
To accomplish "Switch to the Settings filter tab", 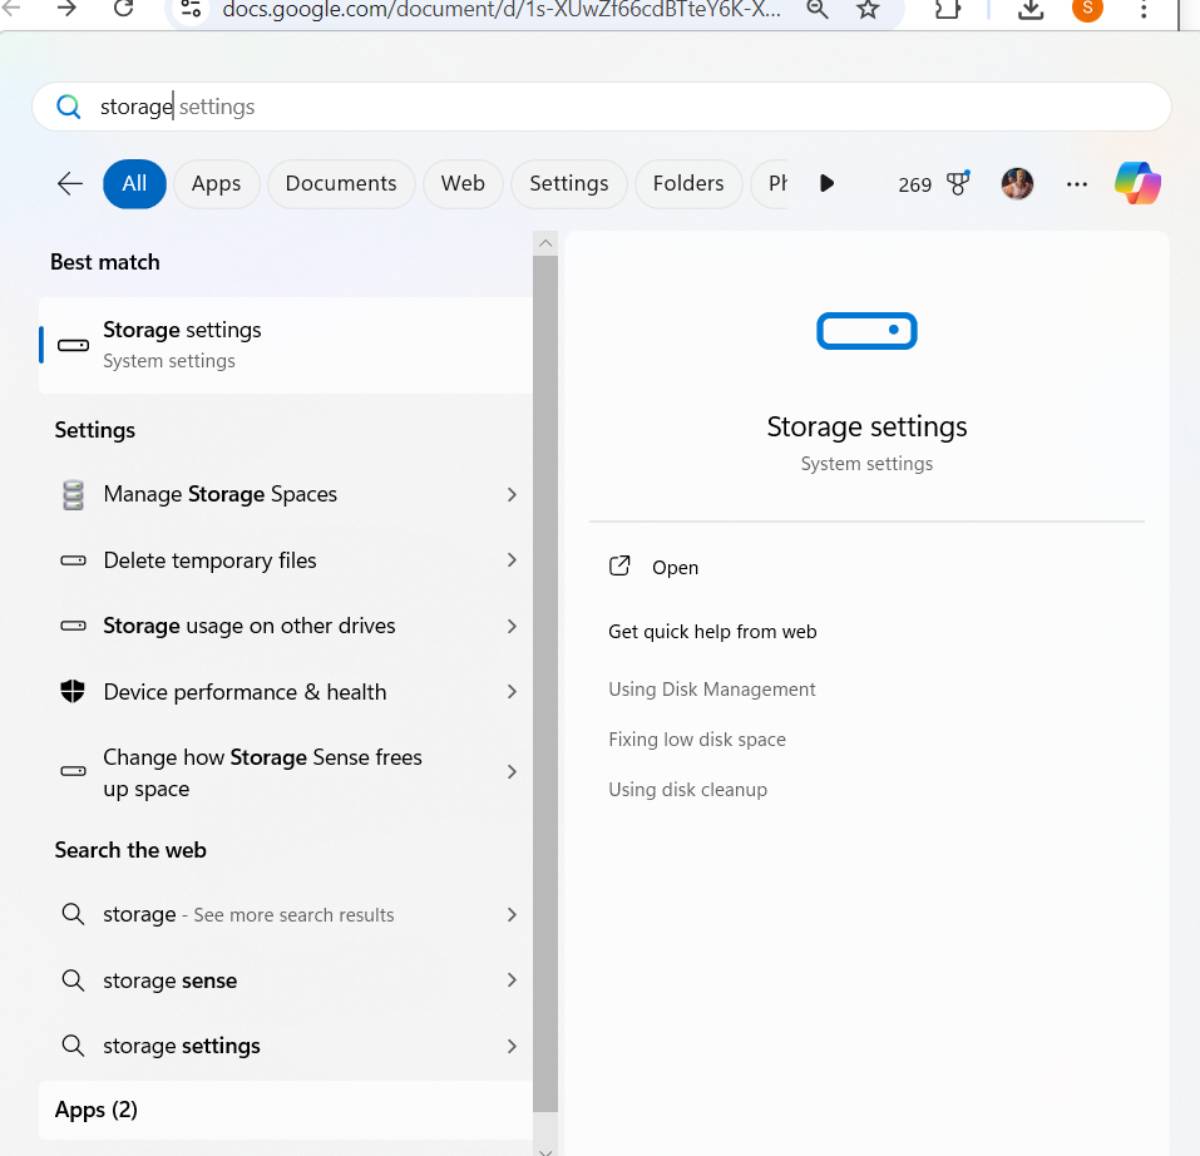I will [568, 184].
